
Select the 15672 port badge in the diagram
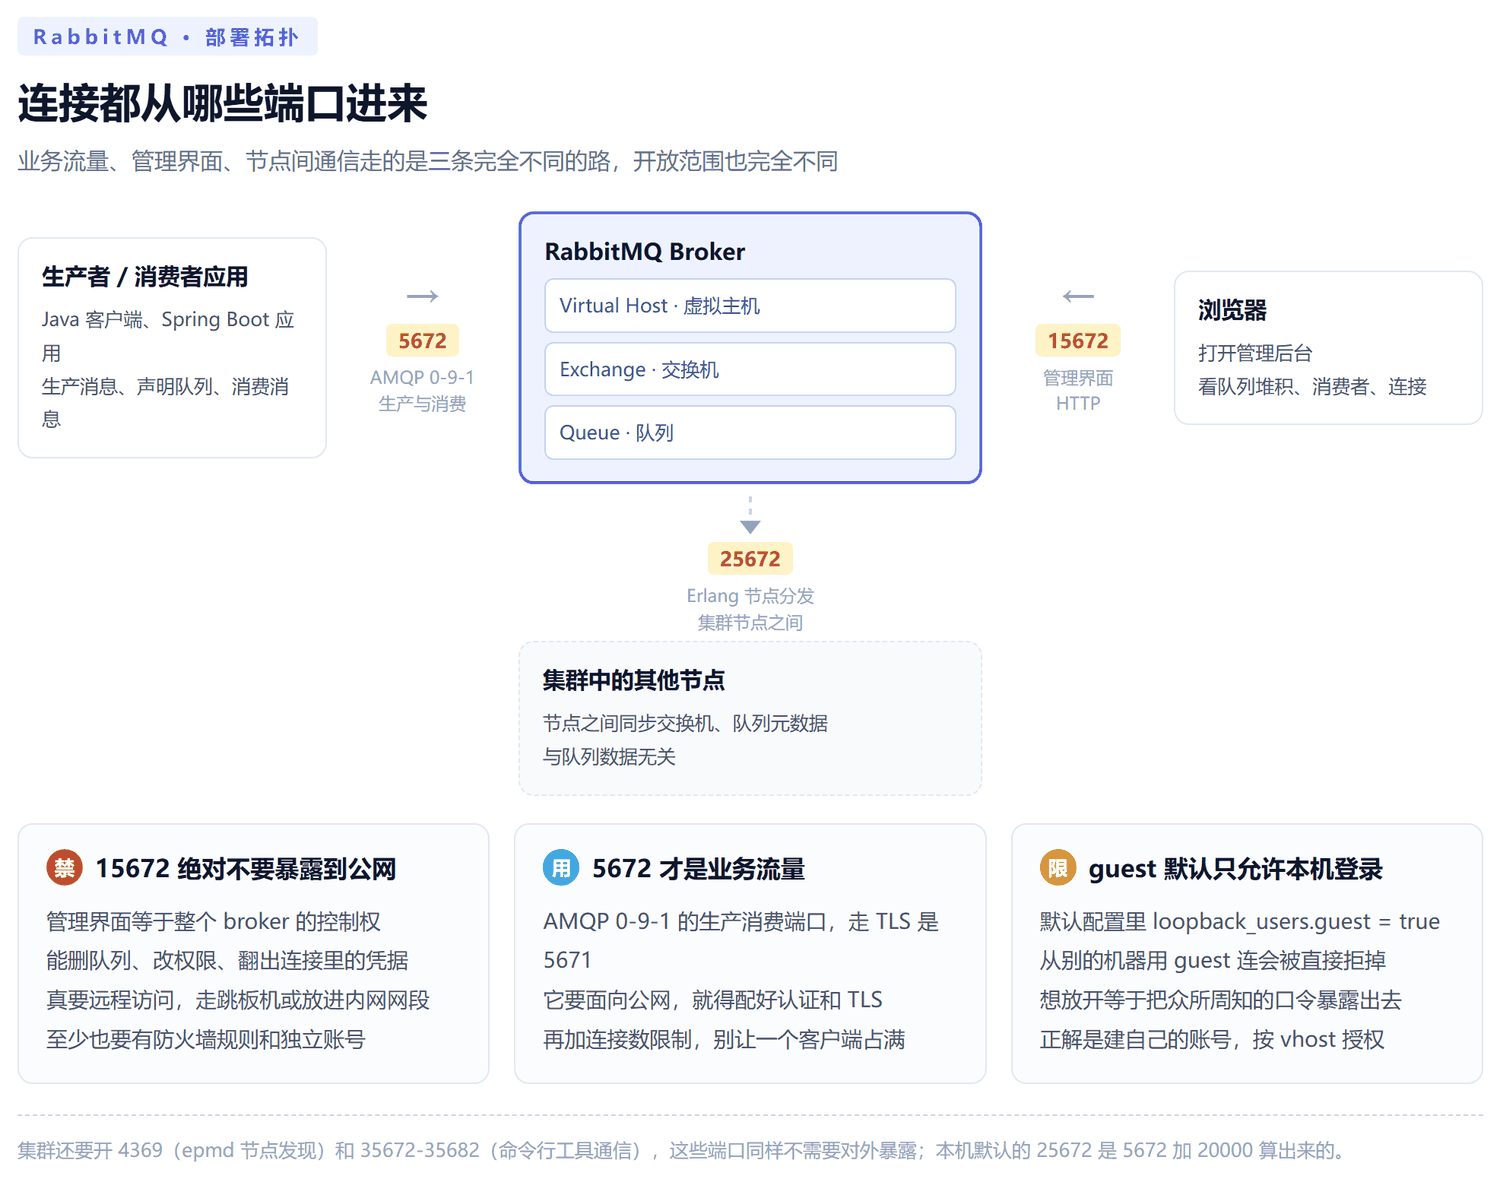tap(1078, 341)
